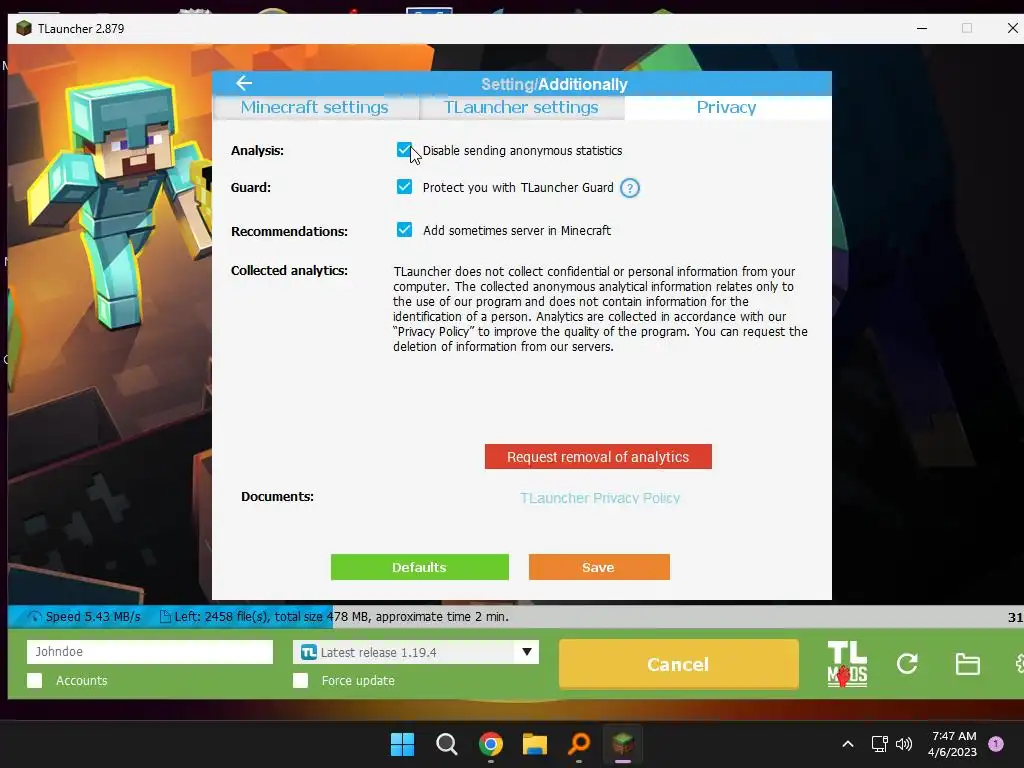Click the orange Save button
The height and width of the screenshot is (768, 1024).
click(x=599, y=567)
